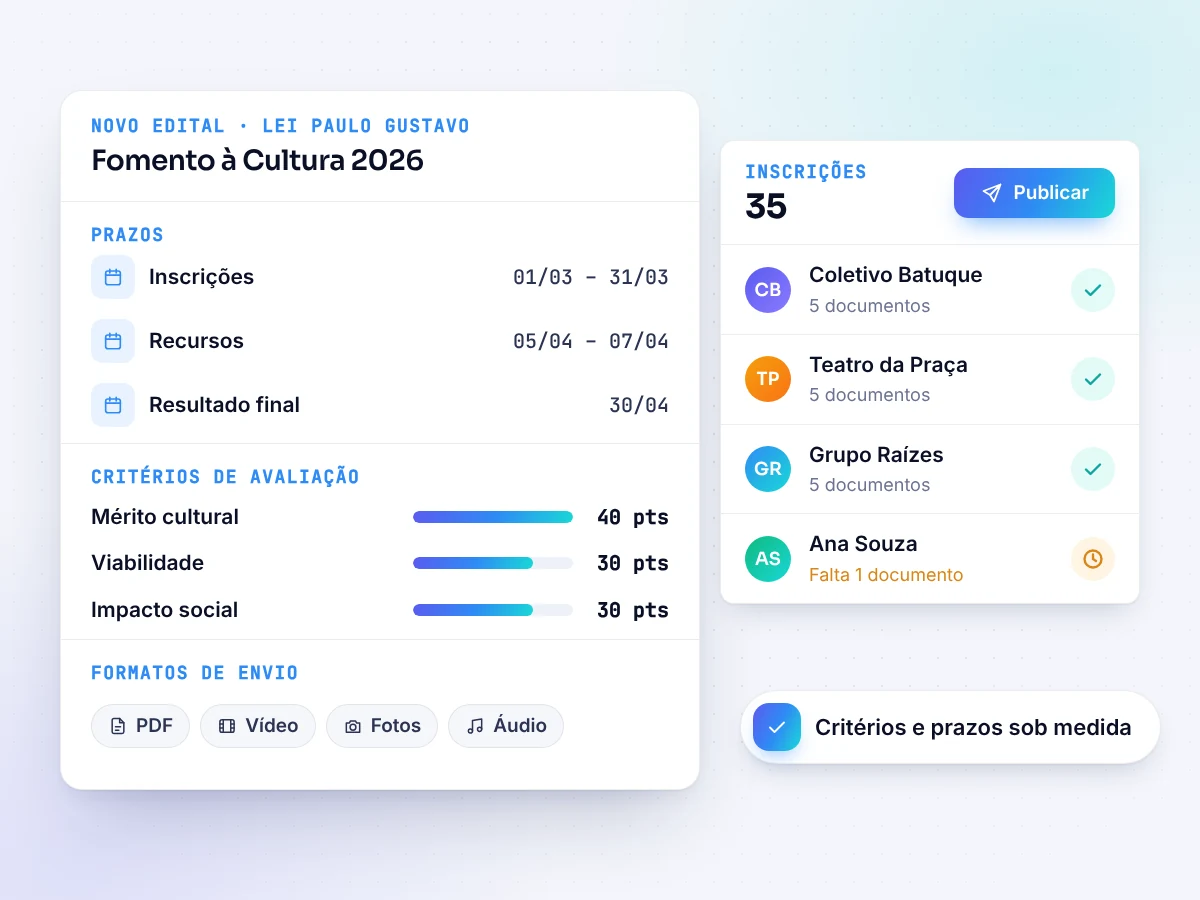Click the Impacto social label
The image size is (1200, 900).
pos(165,610)
